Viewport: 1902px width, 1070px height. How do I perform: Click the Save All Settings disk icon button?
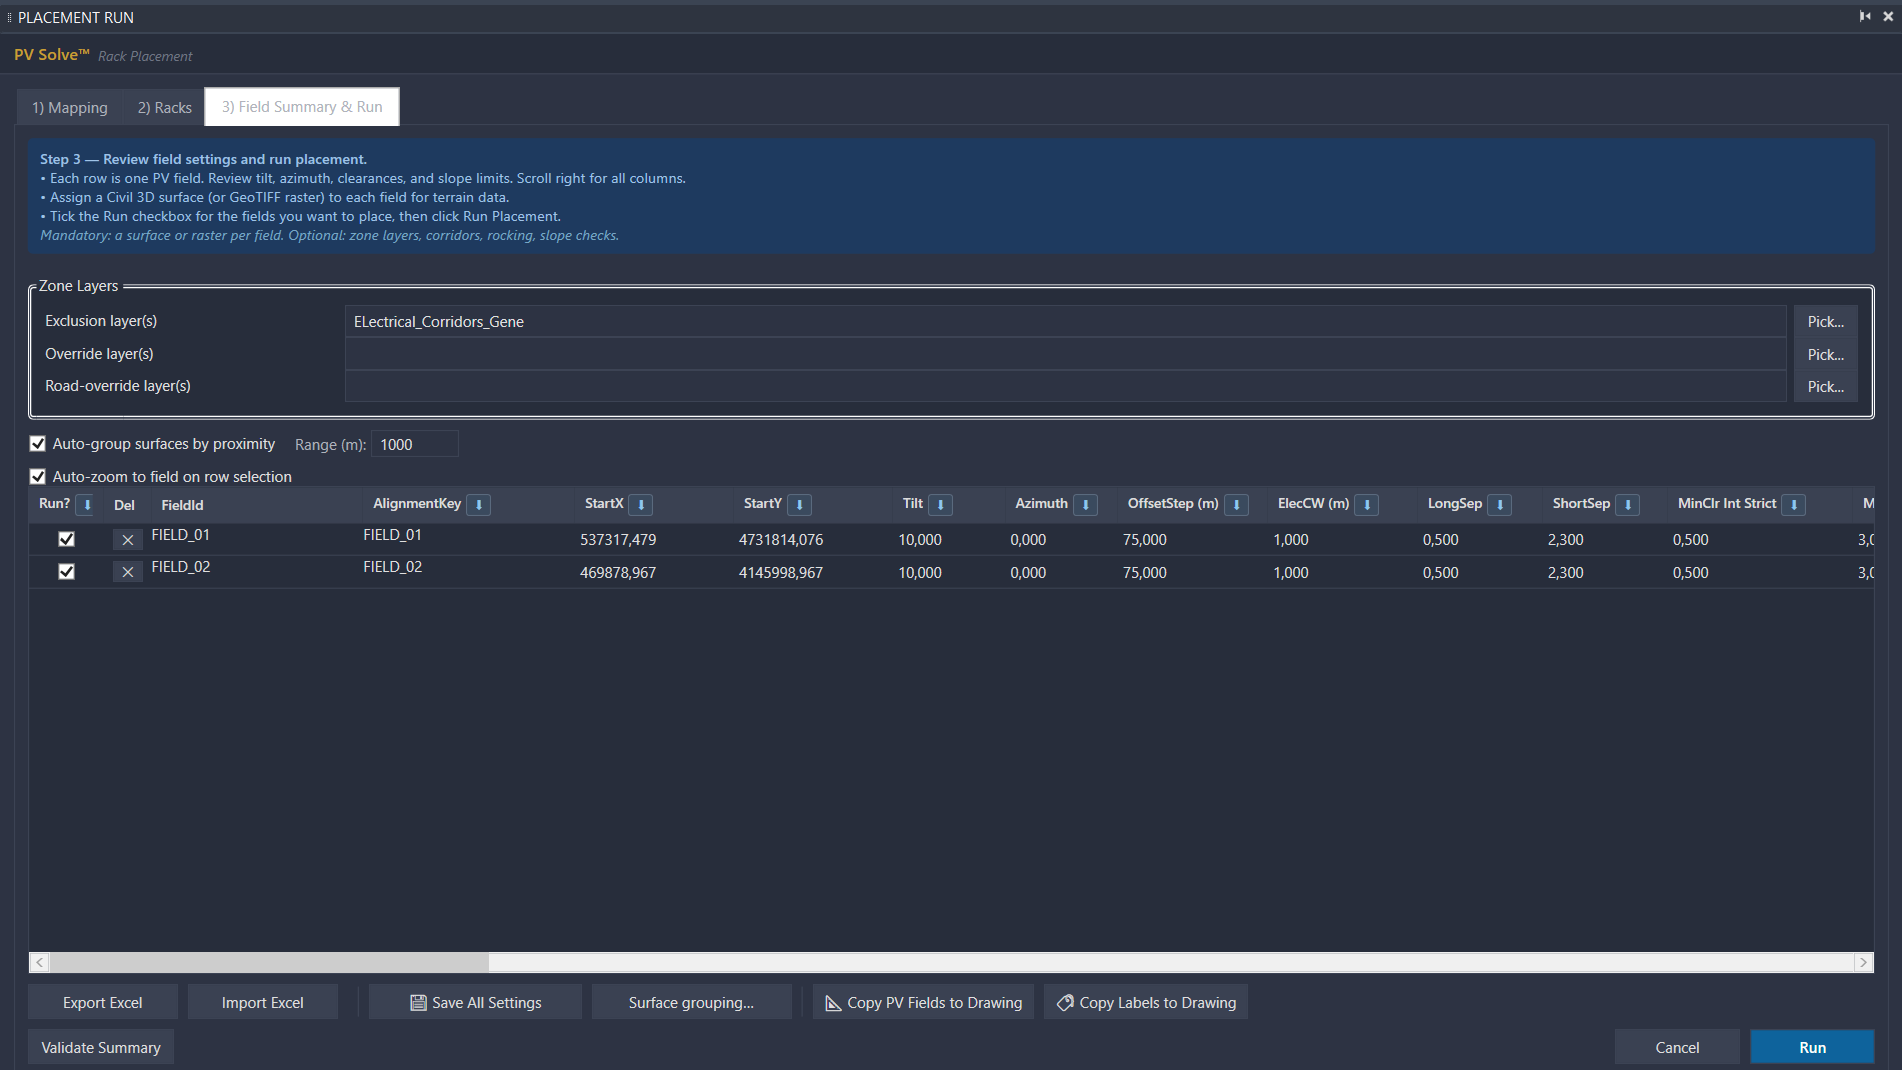[475, 1002]
